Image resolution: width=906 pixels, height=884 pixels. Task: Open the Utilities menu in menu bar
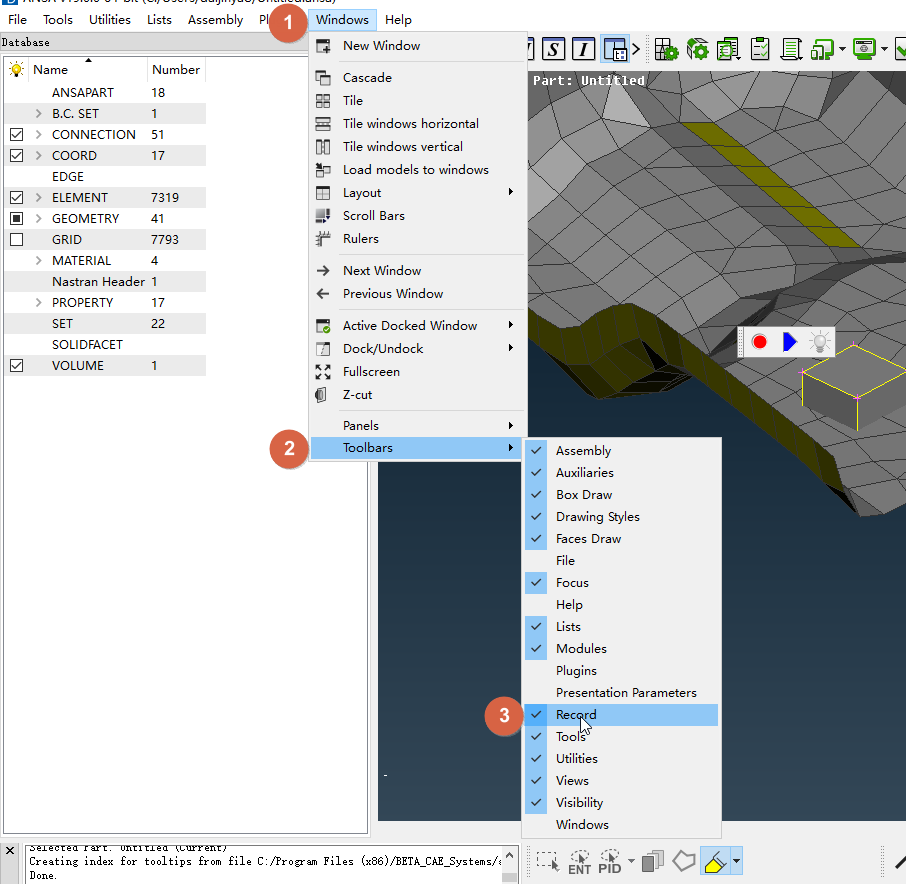(x=110, y=20)
